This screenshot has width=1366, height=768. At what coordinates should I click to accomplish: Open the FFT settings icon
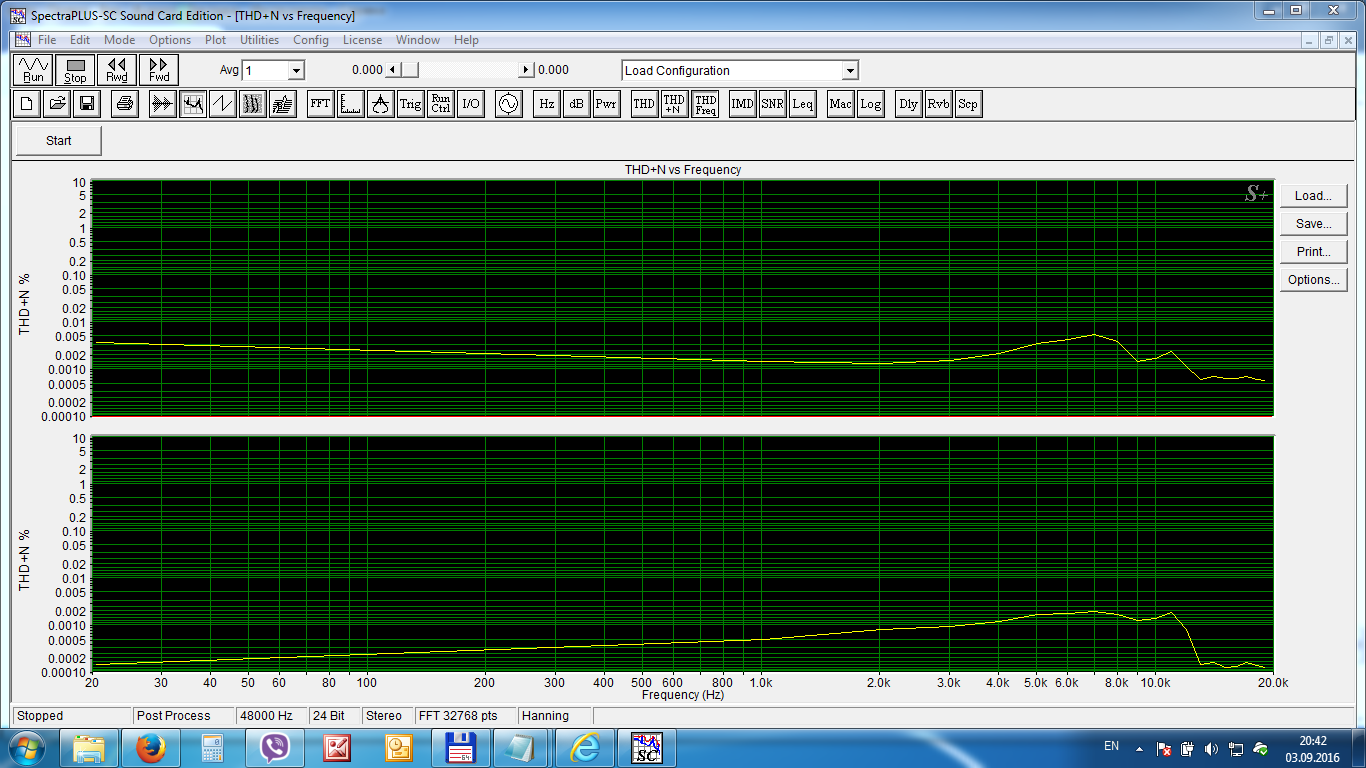[320, 104]
